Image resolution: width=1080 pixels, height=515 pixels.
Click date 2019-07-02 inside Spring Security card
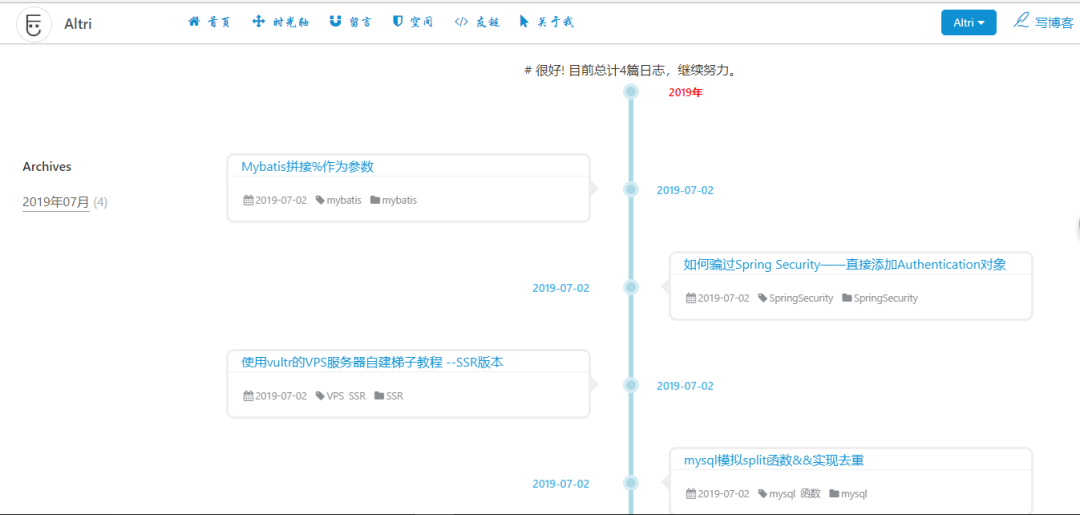723,298
